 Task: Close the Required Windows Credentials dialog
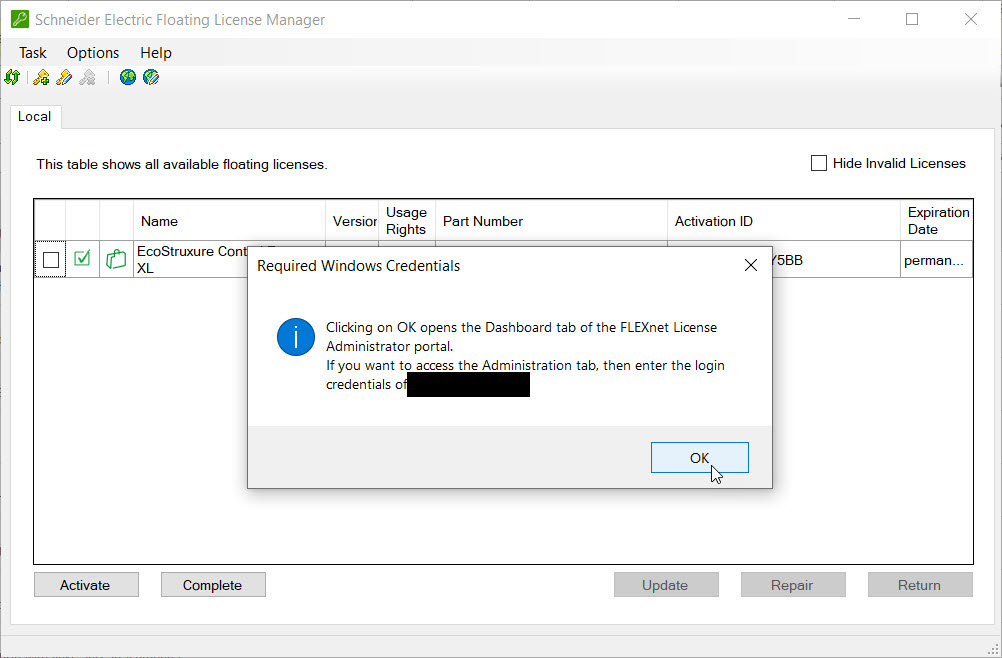751,265
